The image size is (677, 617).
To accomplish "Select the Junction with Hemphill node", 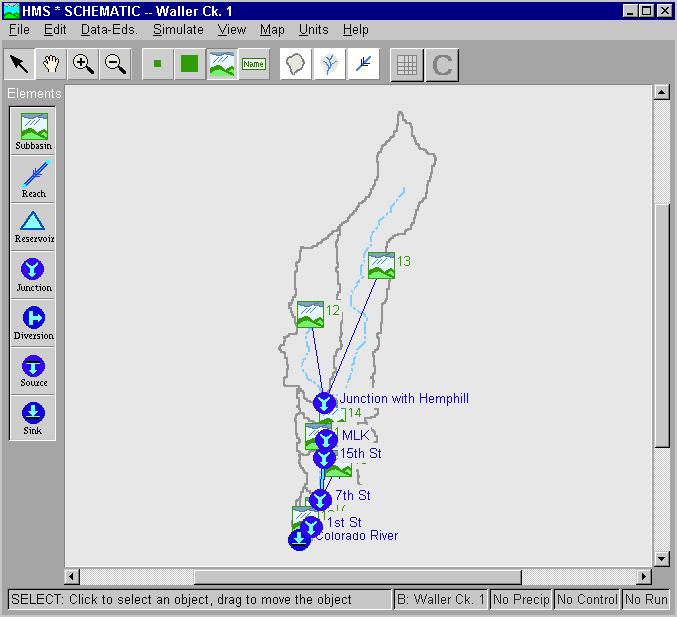I will coord(325,403).
